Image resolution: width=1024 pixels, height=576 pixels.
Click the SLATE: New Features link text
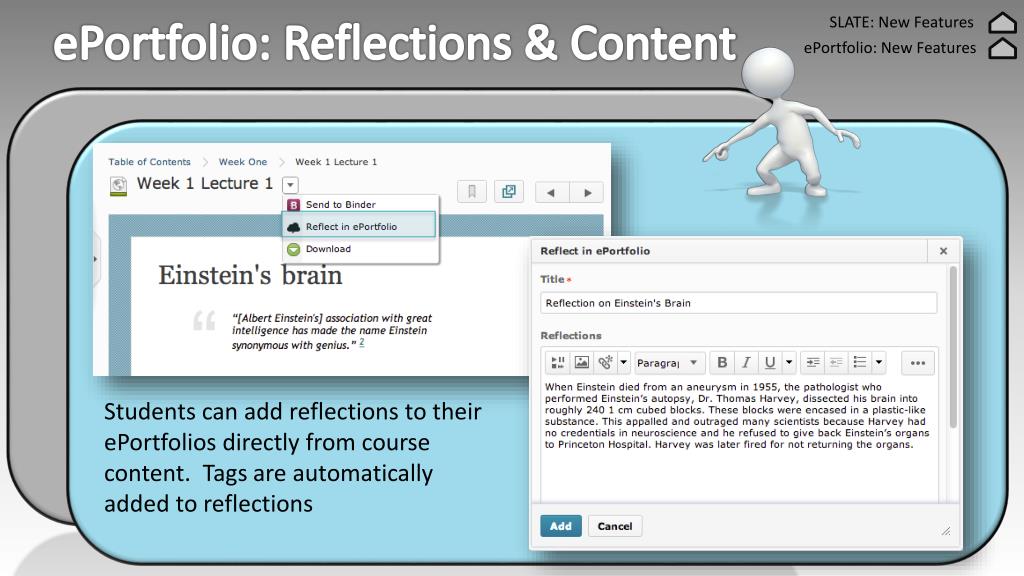(901, 22)
